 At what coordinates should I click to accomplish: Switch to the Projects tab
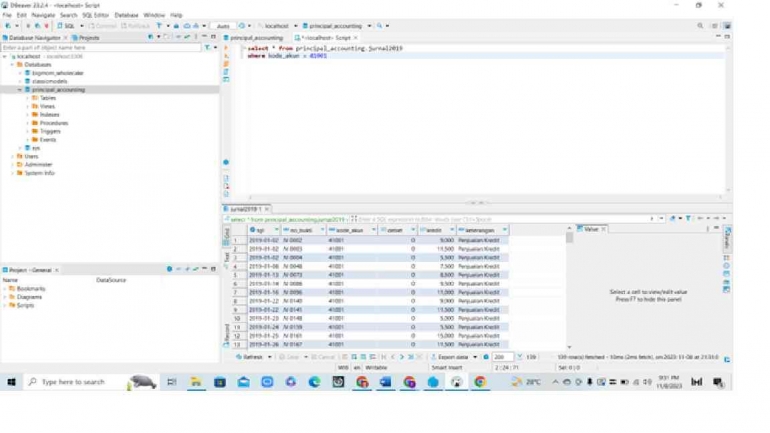click(x=86, y=38)
